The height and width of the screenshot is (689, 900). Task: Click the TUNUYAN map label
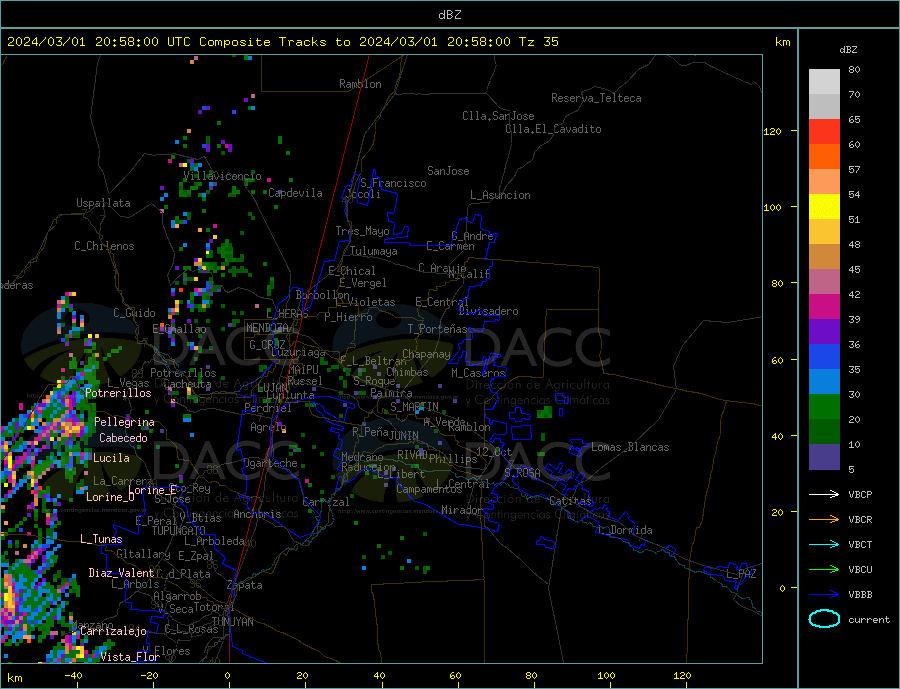pyautogui.click(x=232, y=622)
